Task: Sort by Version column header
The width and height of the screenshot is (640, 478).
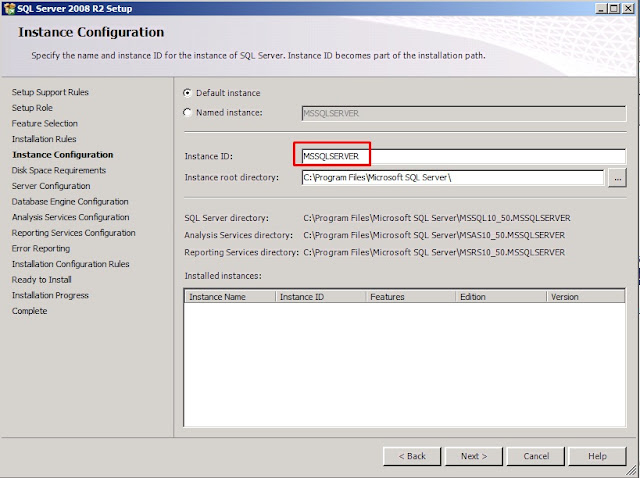Action: click(x=586, y=297)
